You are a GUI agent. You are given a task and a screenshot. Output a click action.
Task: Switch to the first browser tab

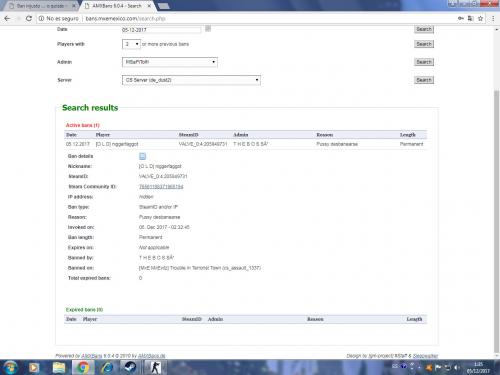click(41, 6)
